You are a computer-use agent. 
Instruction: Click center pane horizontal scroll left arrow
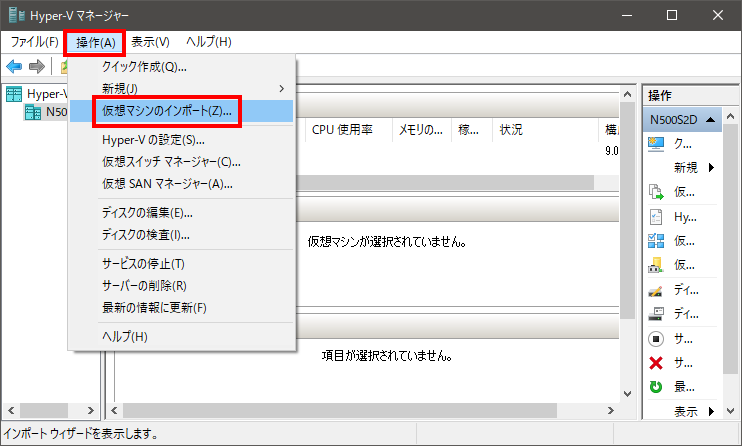(114, 410)
